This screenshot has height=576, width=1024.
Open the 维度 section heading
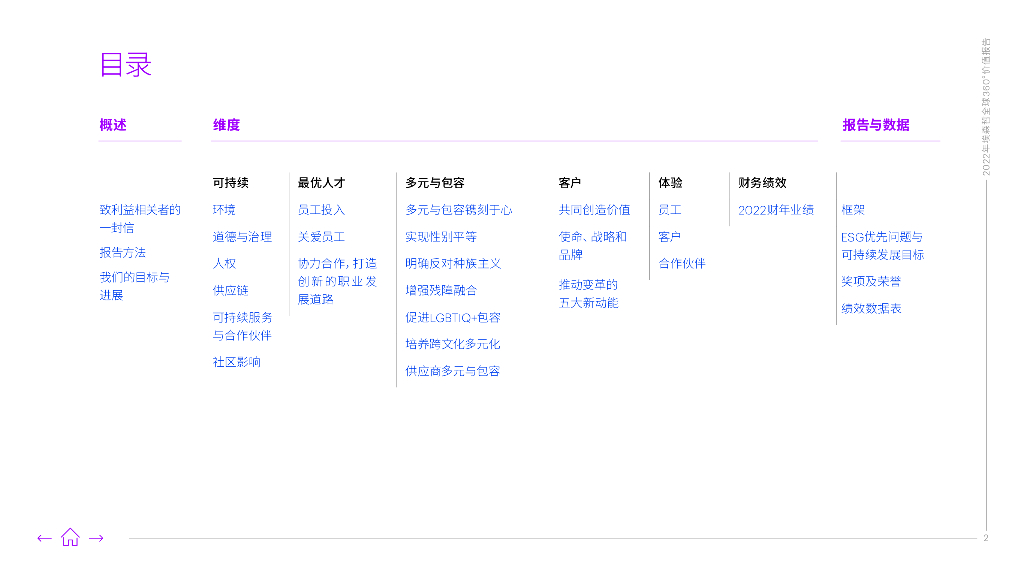tap(227, 125)
